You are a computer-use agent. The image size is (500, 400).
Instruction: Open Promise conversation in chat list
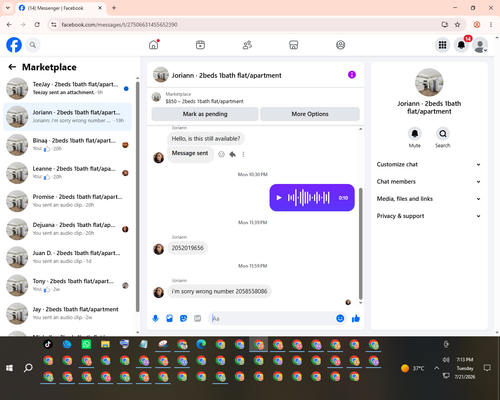[x=67, y=201]
